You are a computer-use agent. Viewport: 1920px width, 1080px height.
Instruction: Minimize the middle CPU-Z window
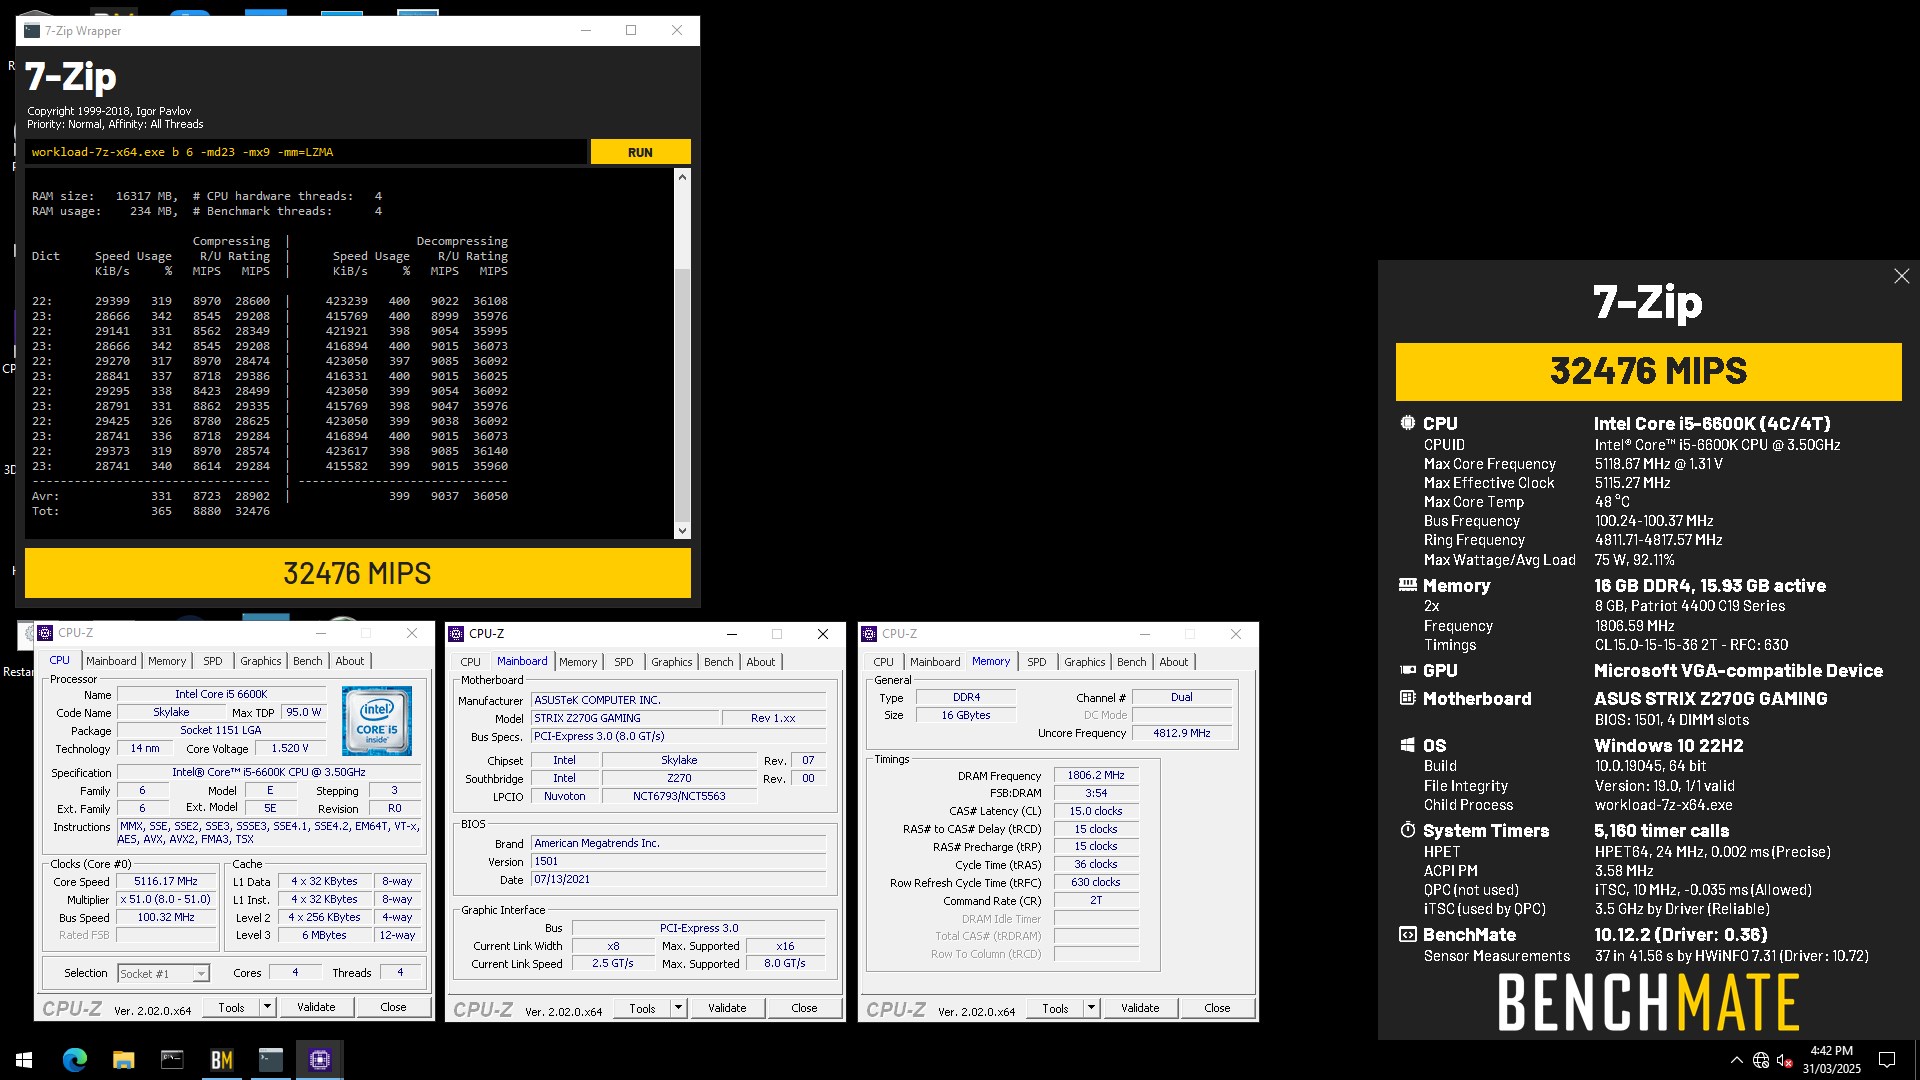[731, 634]
